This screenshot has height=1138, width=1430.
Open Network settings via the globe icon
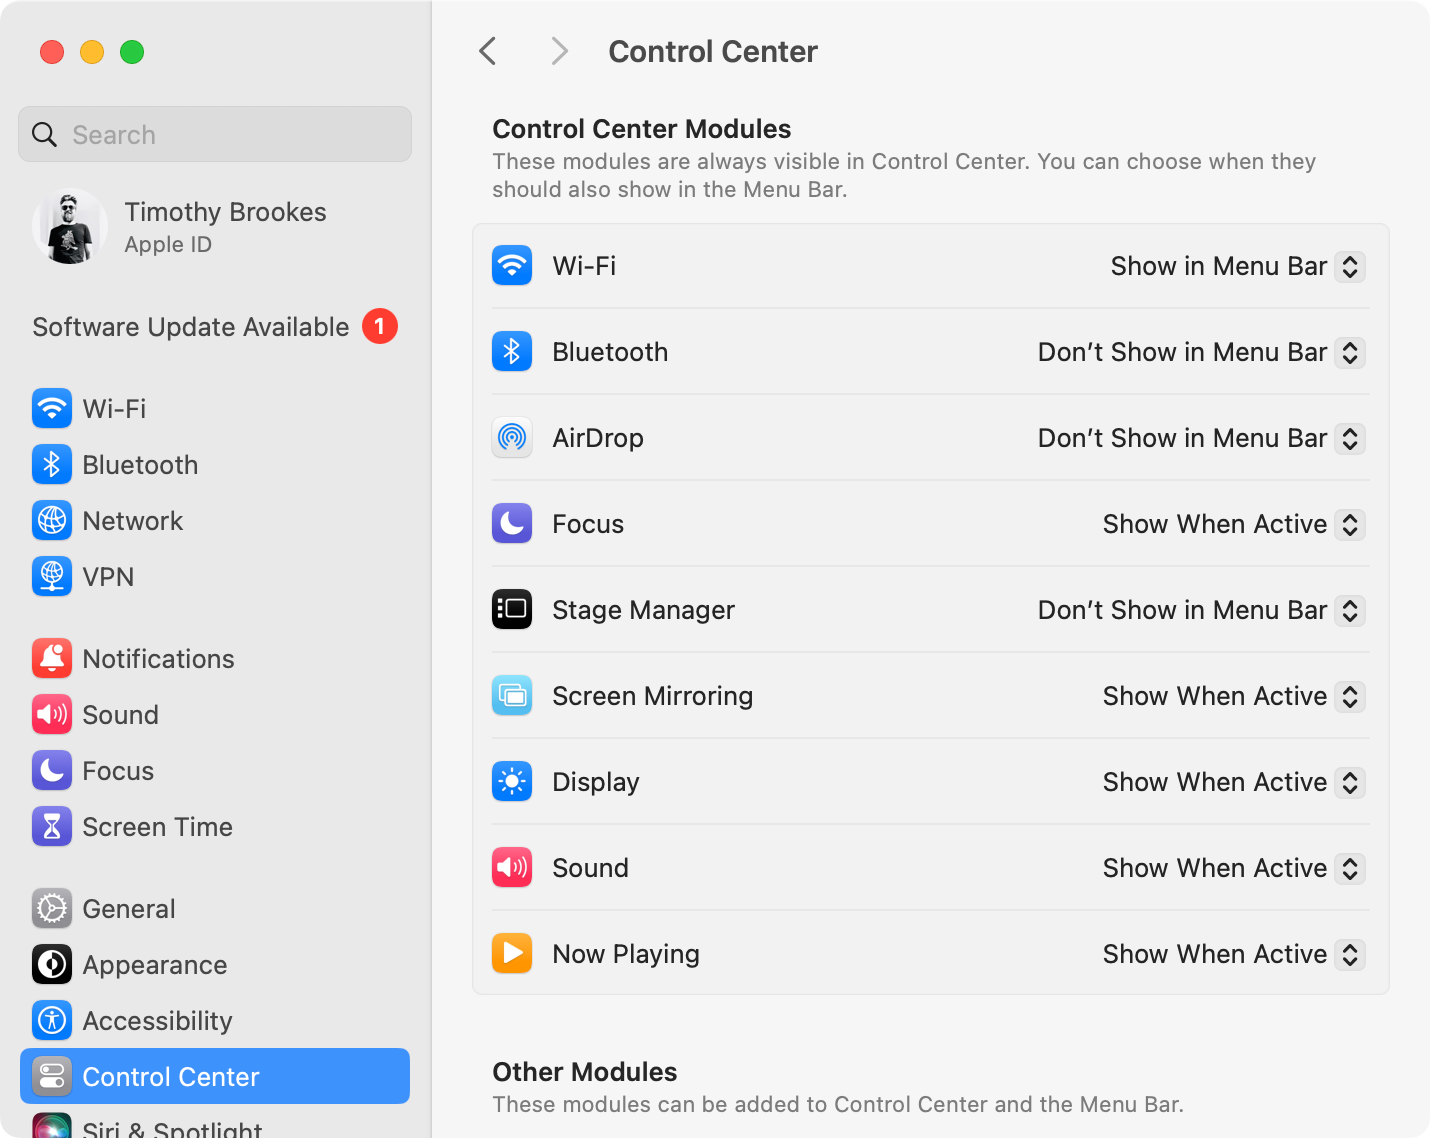pos(52,520)
